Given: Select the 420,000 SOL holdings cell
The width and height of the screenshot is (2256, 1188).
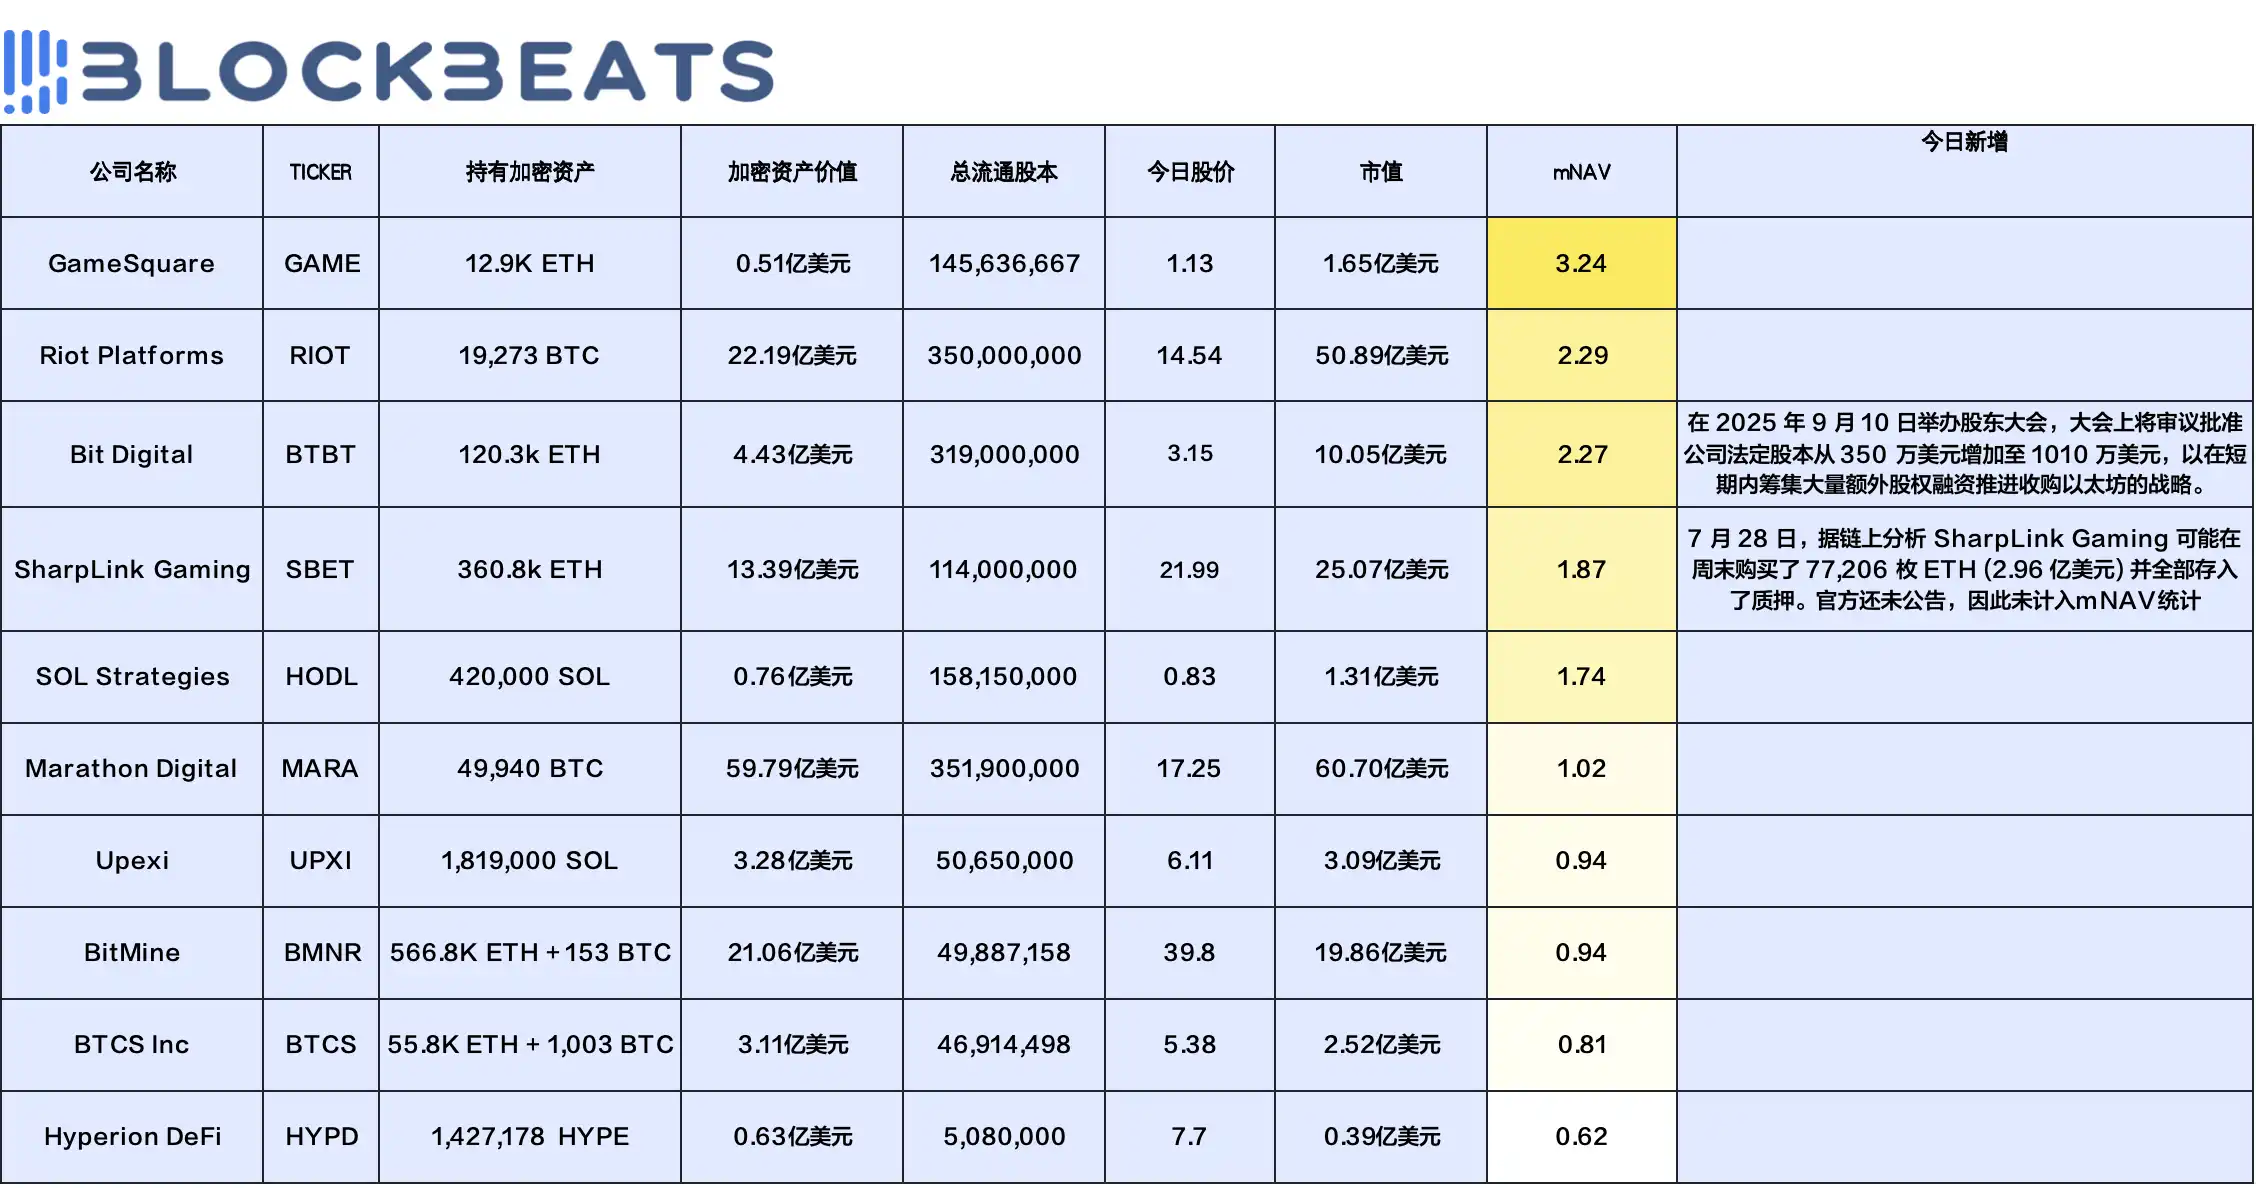Looking at the screenshot, I should click(529, 676).
